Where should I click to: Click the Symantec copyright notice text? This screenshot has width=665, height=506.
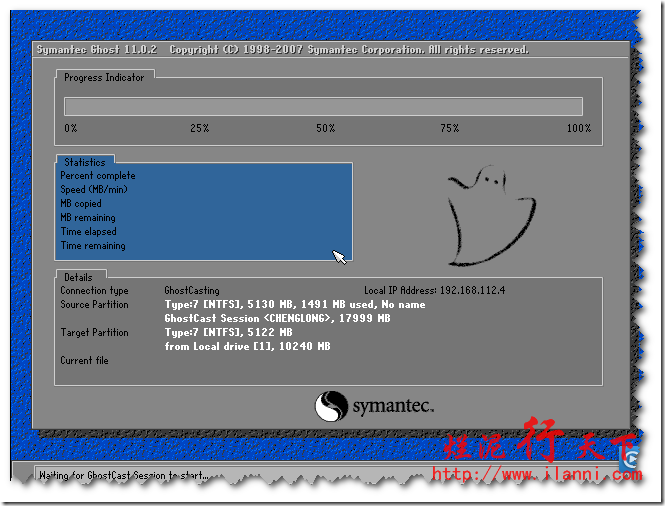pos(349,50)
